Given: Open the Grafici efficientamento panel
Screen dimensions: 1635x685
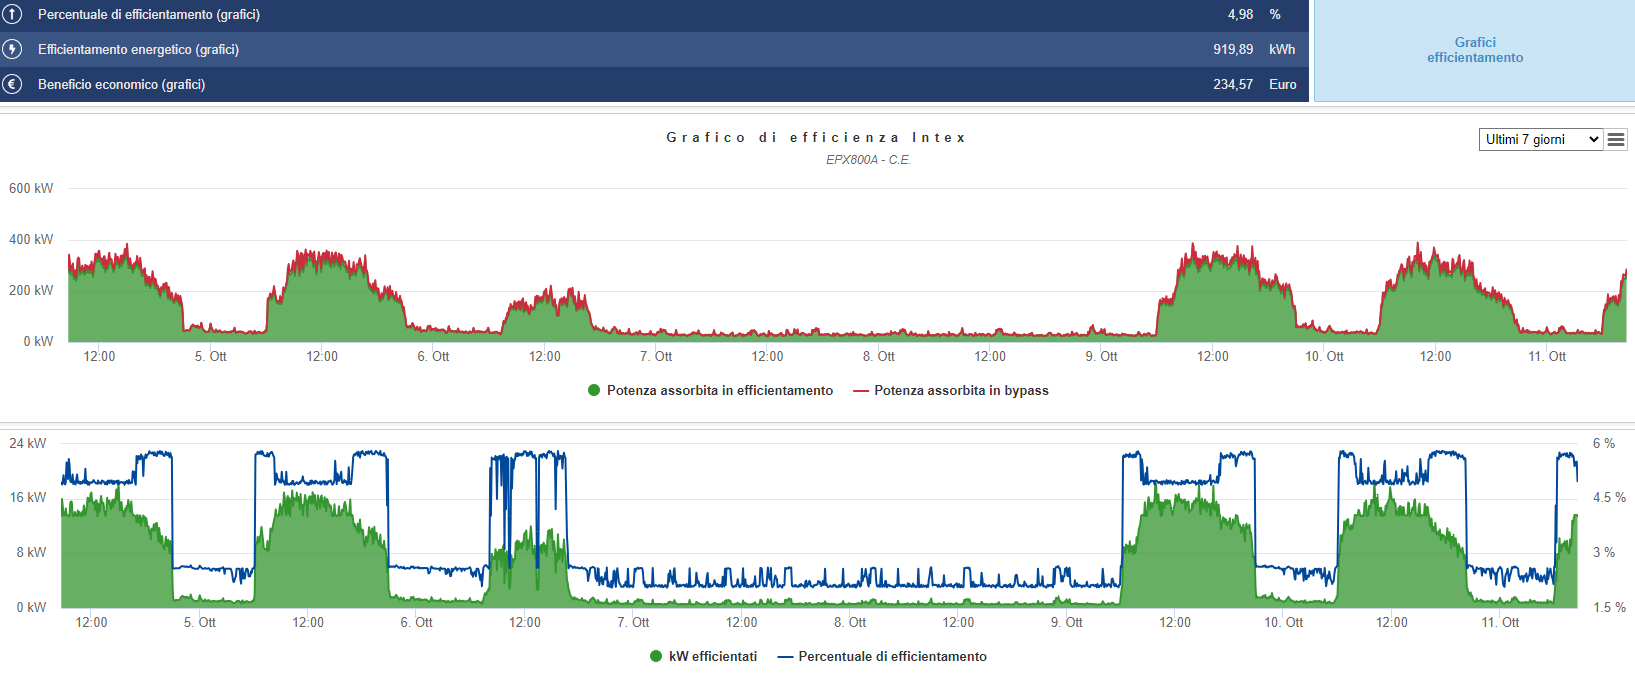Looking at the screenshot, I should coord(1474,50).
